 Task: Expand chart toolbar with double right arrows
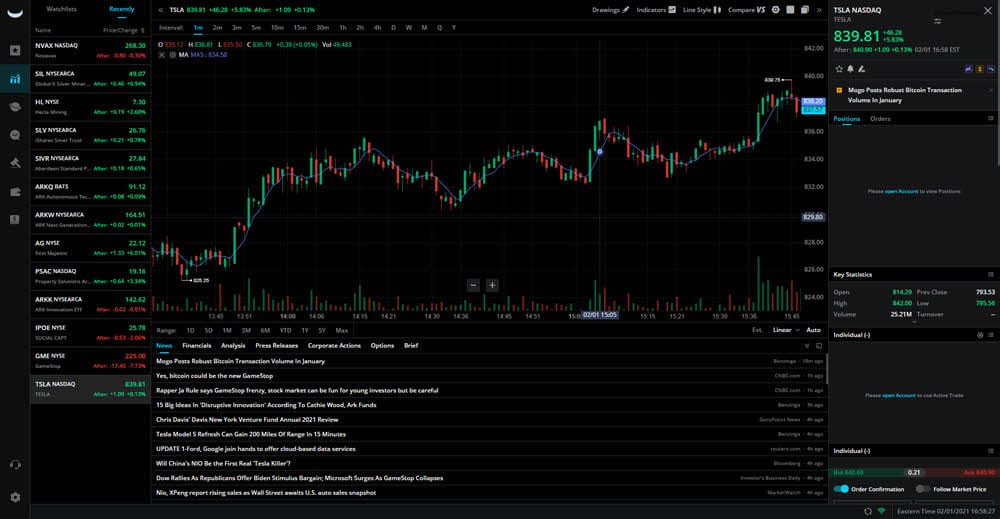820,10
